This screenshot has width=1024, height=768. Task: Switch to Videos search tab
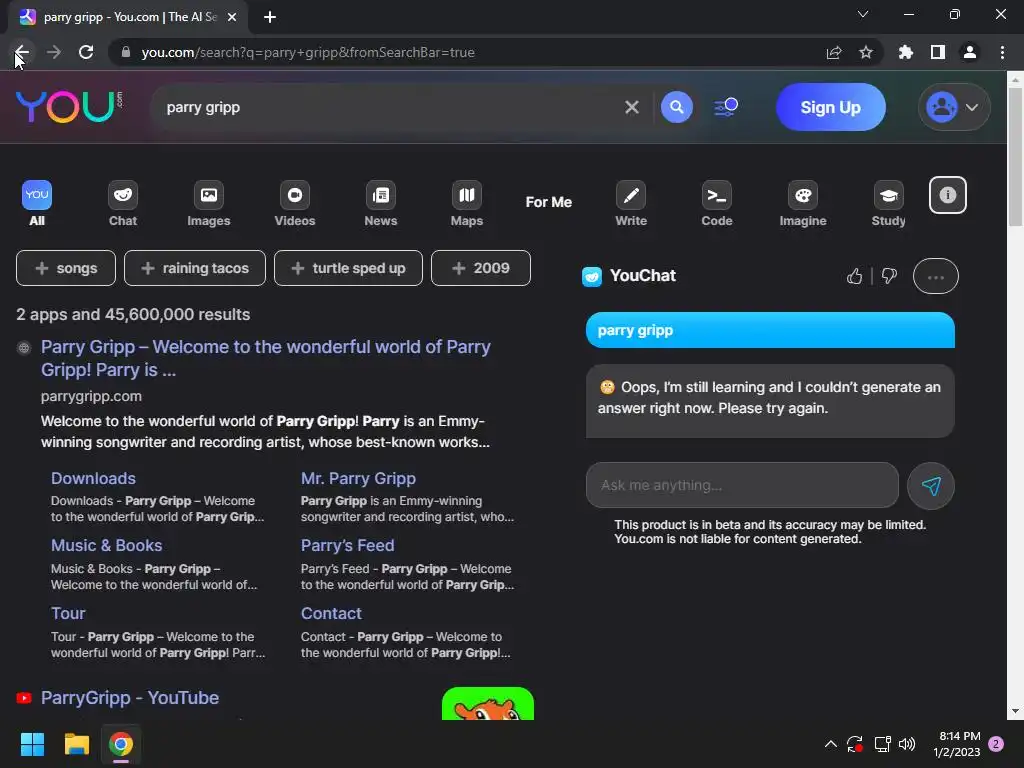pos(295,204)
